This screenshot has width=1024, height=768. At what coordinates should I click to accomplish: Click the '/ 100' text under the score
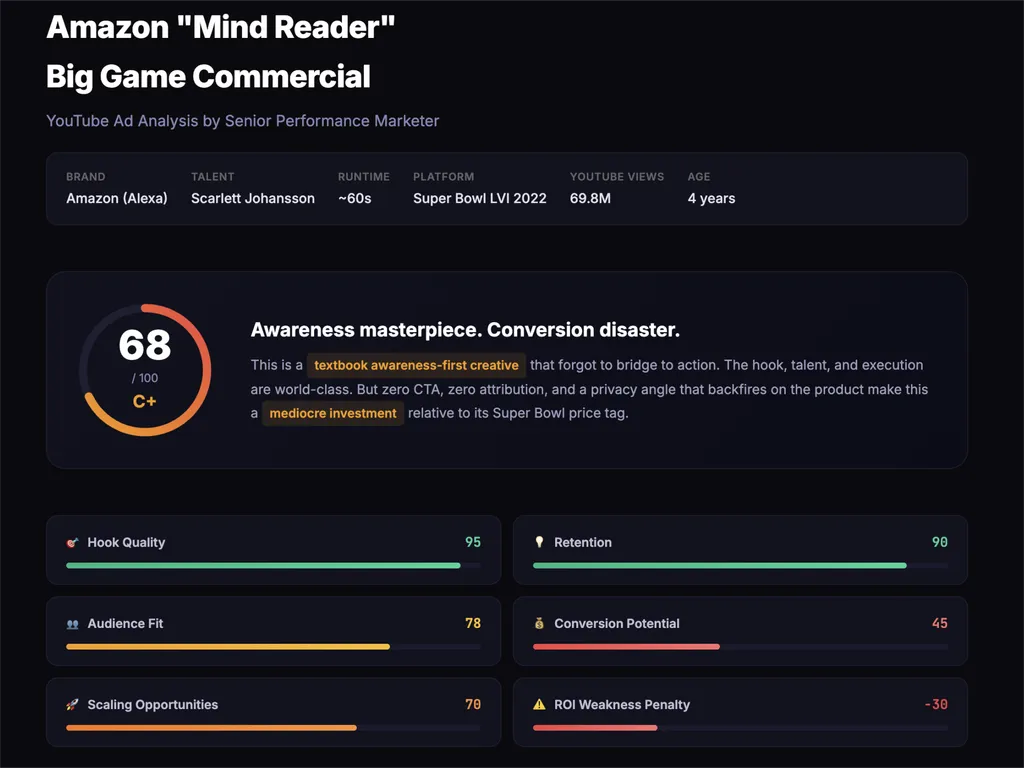point(145,378)
